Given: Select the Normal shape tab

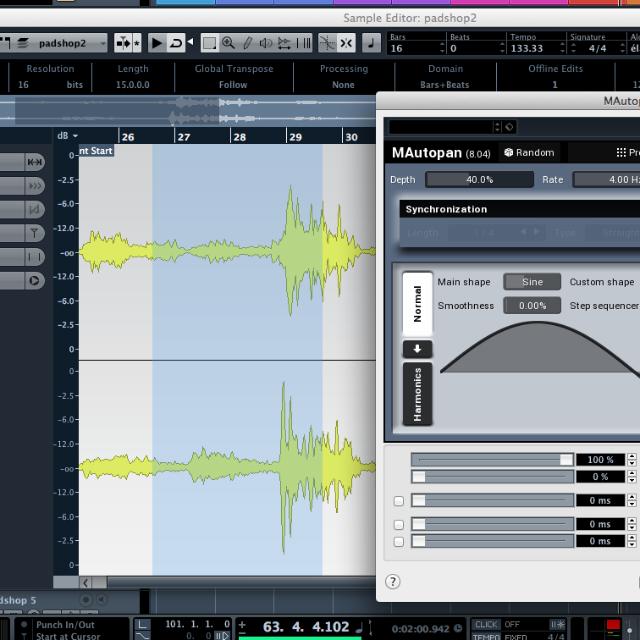Looking at the screenshot, I should pyautogui.click(x=417, y=303).
